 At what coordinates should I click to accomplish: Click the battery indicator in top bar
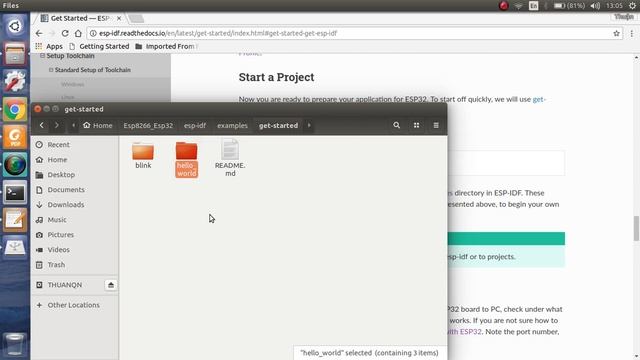point(569,6)
